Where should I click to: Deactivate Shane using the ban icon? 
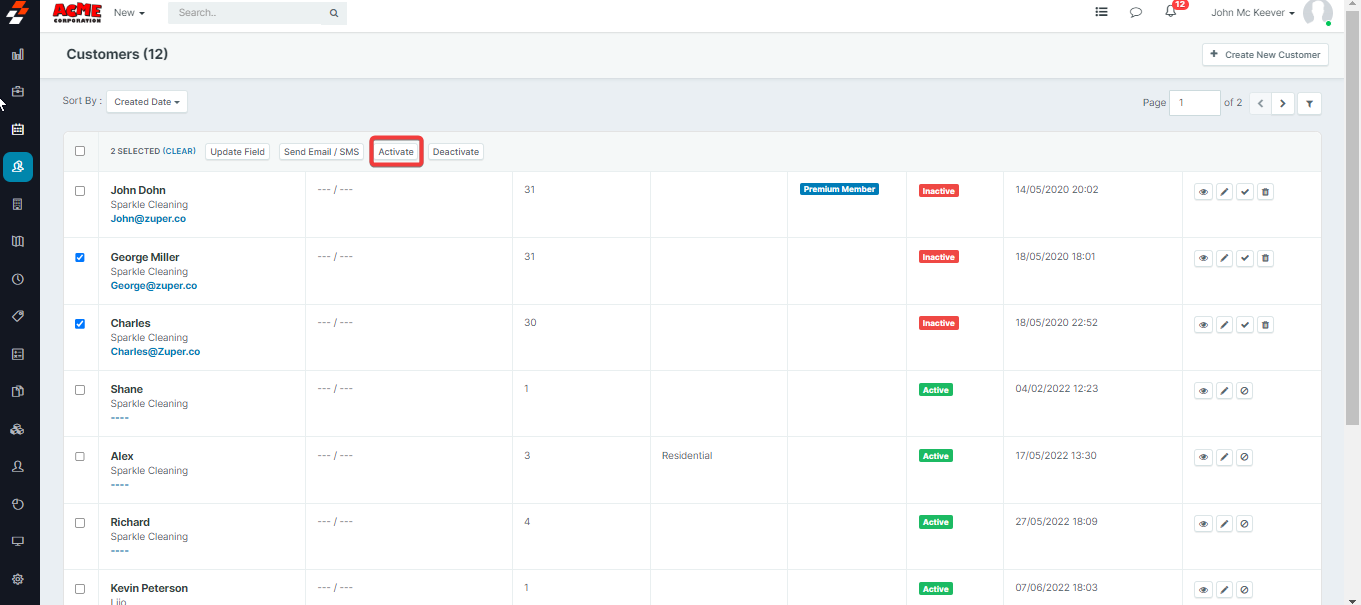coord(1244,391)
